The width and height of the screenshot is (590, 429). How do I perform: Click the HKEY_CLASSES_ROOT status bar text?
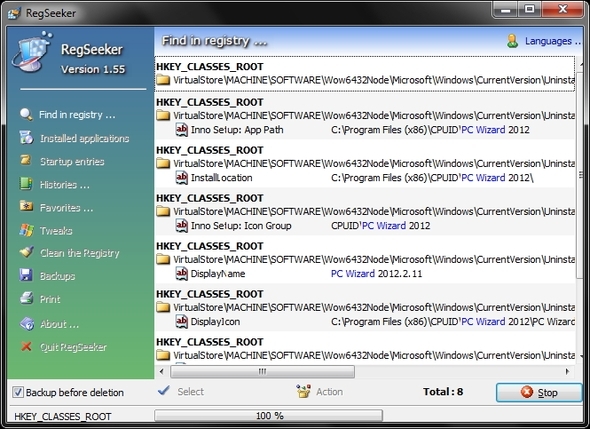tap(62, 416)
